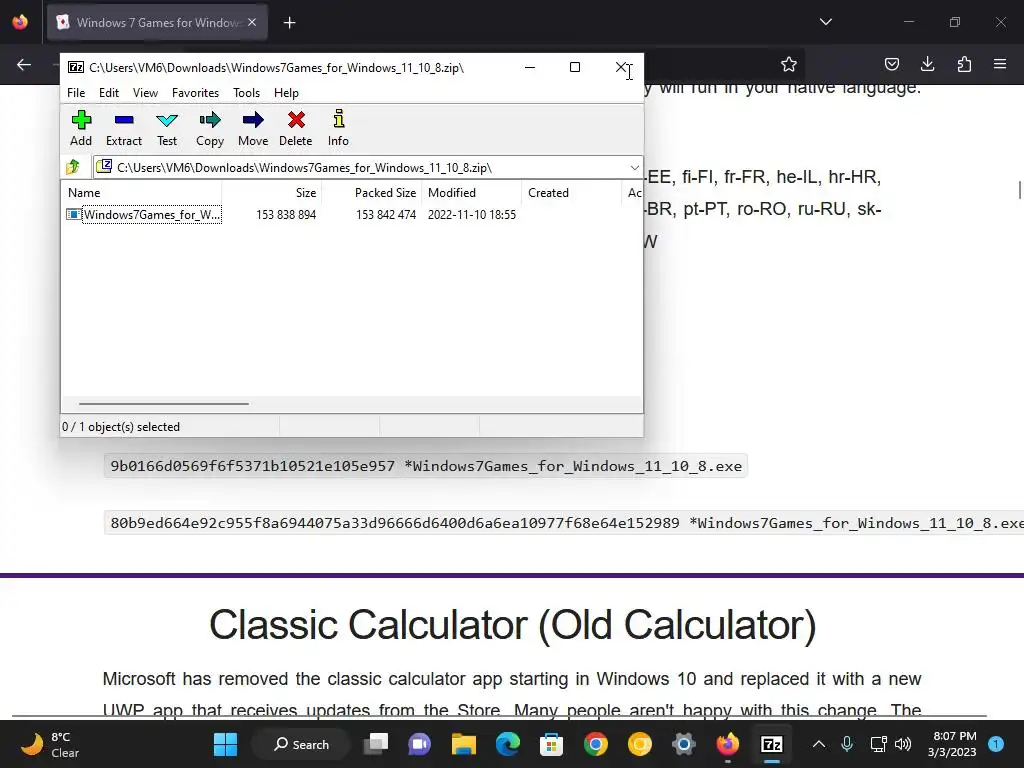Click the Extract toolbar icon
This screenshot has width=1024, height=768.
coord(123,128)
